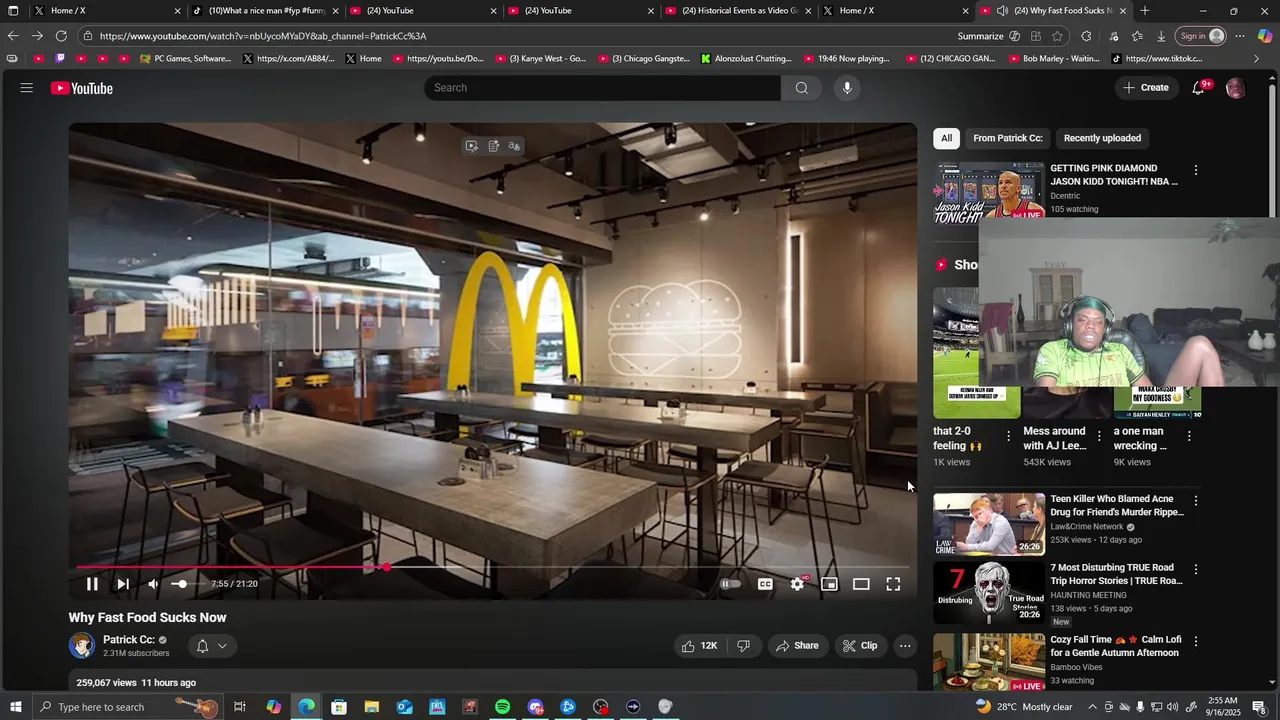
Task: Skip to the next video
Action: point(123,584)
